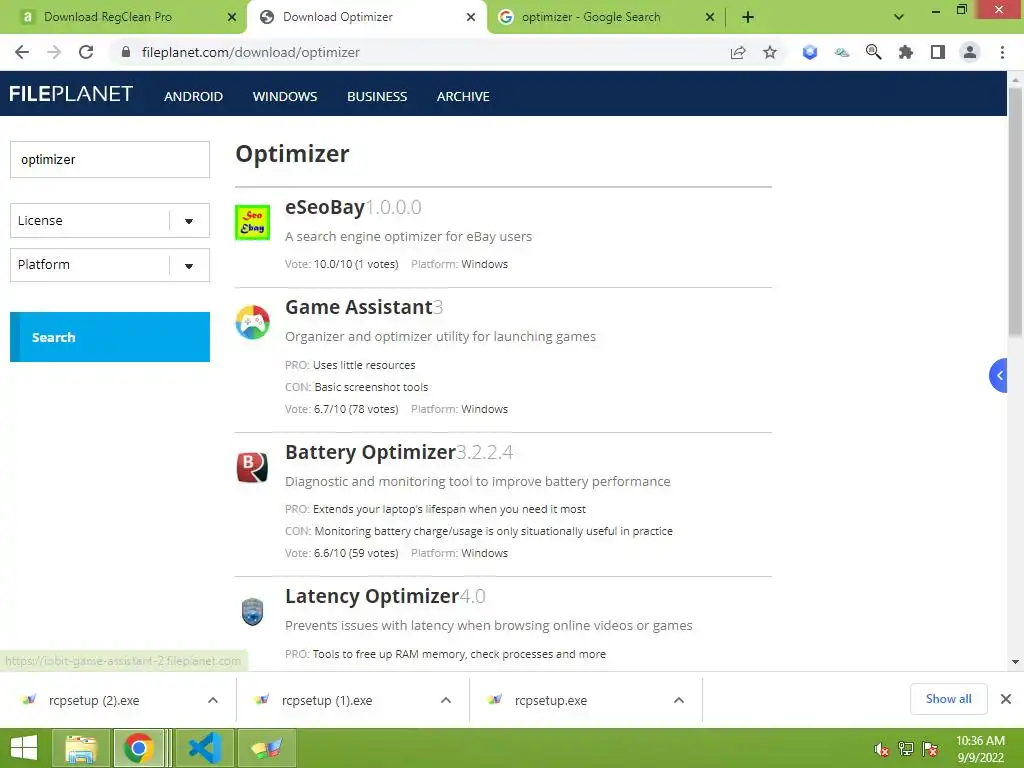Open the BUSINESS menu
This screenshot has width=1024, height=768.
[x=377, y=96]
